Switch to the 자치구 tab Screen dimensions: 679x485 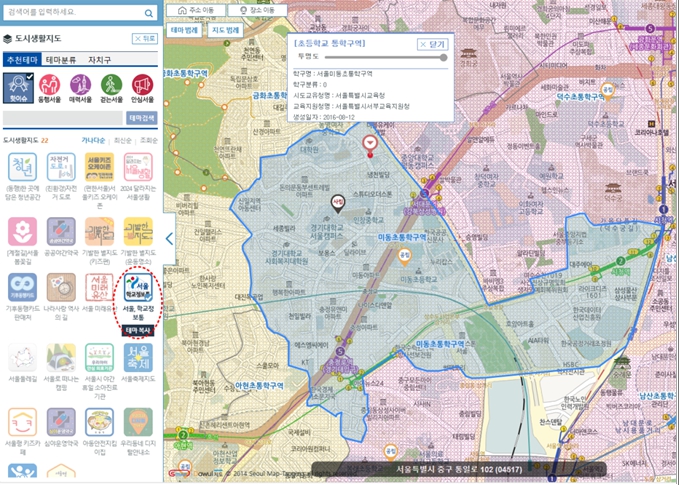pyautogui.click(x=100, y=59)
